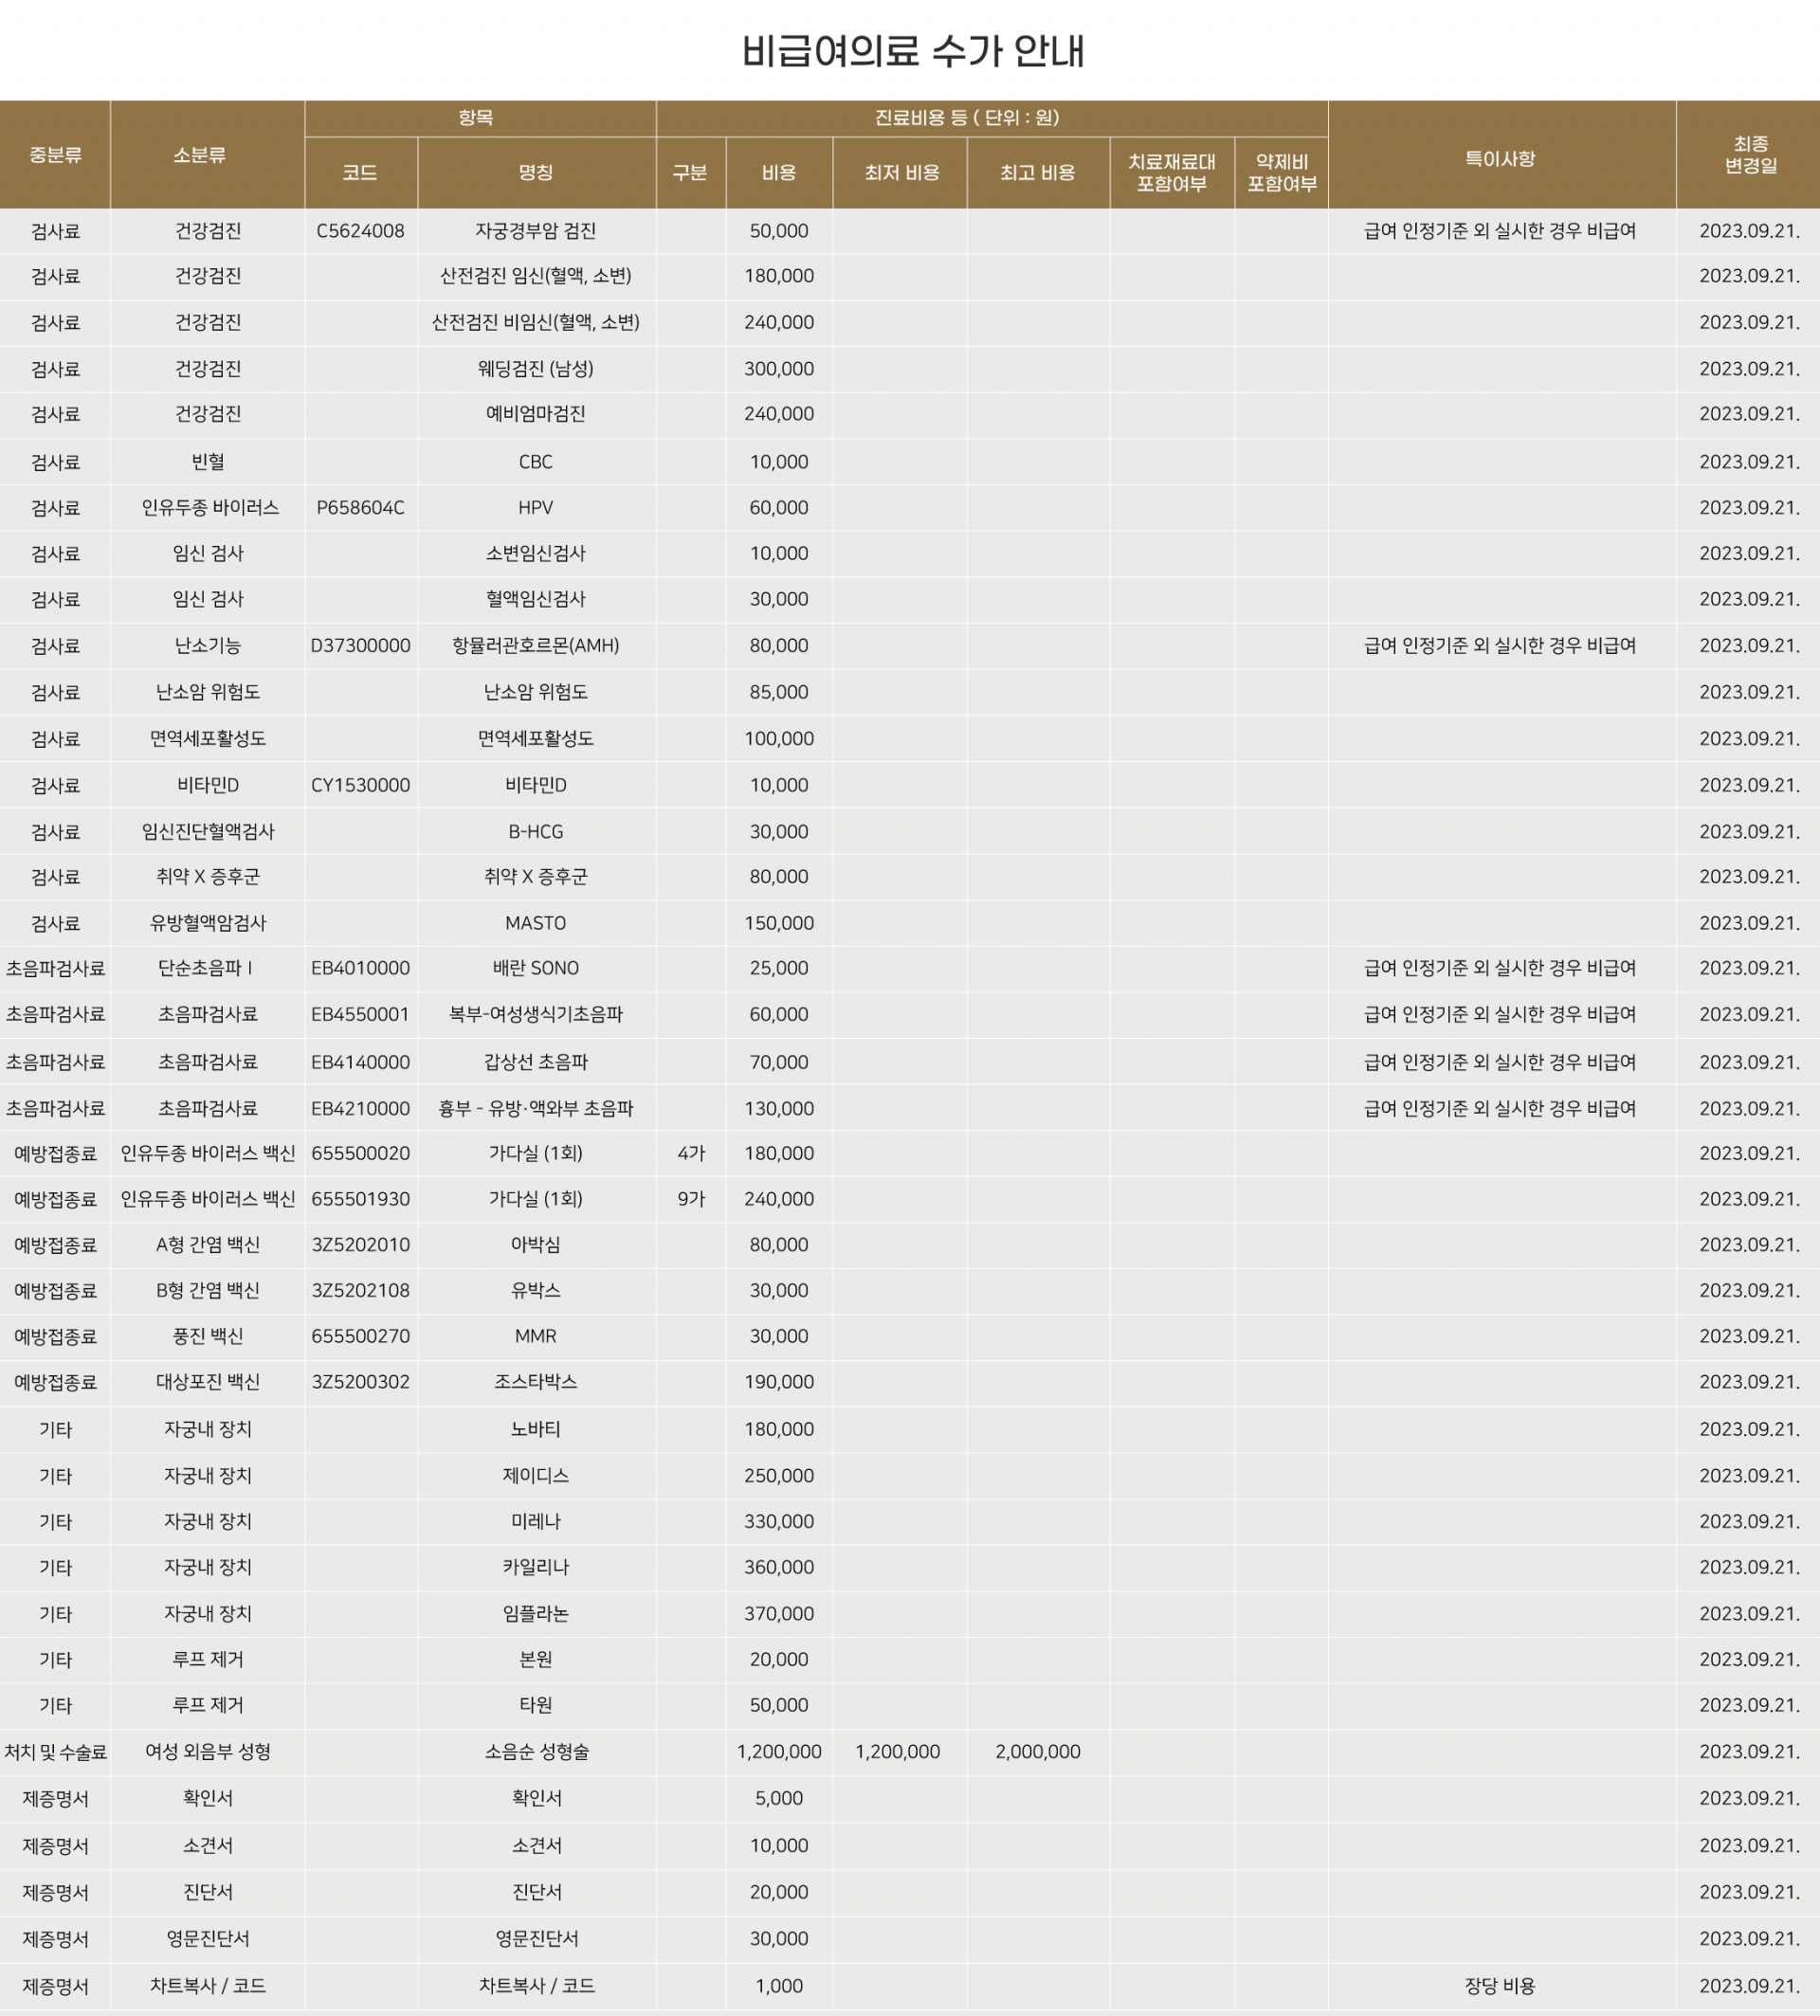Select the 유박스 vaccine cell
Screen dimensions: 1820x2016
point(536,1291)
